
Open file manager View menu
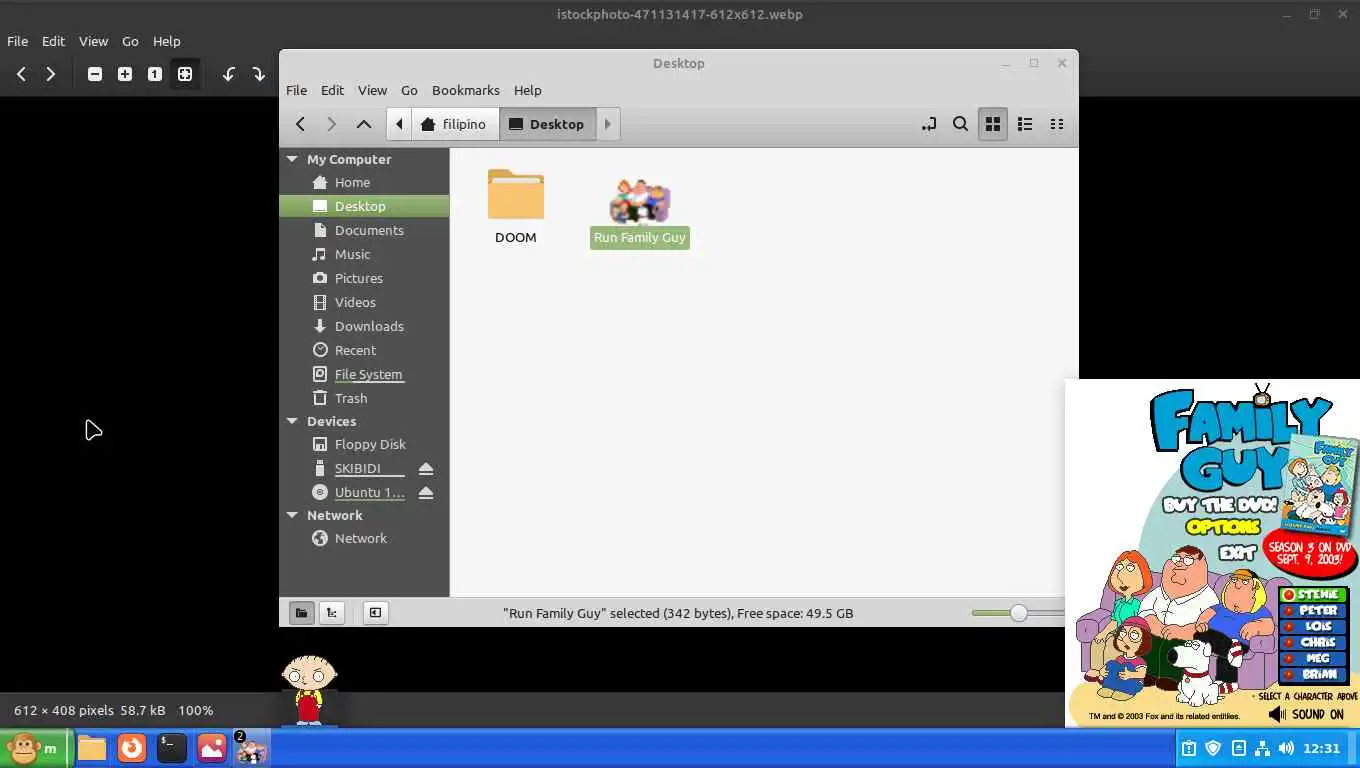[372, 90]
